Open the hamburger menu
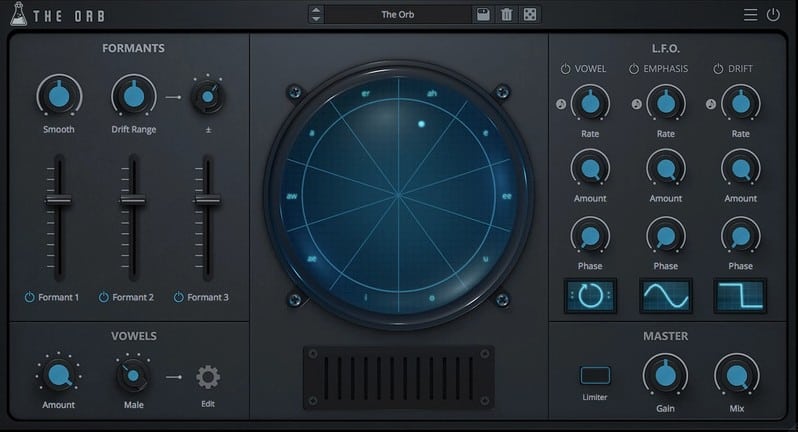The image size is (798, 432). [x=750, y=14]
